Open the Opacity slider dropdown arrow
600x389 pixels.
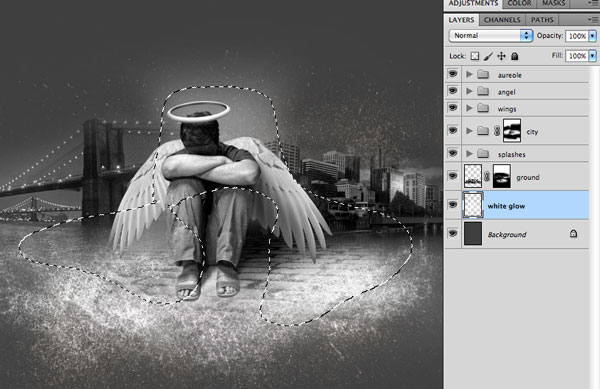pos(592,36)
